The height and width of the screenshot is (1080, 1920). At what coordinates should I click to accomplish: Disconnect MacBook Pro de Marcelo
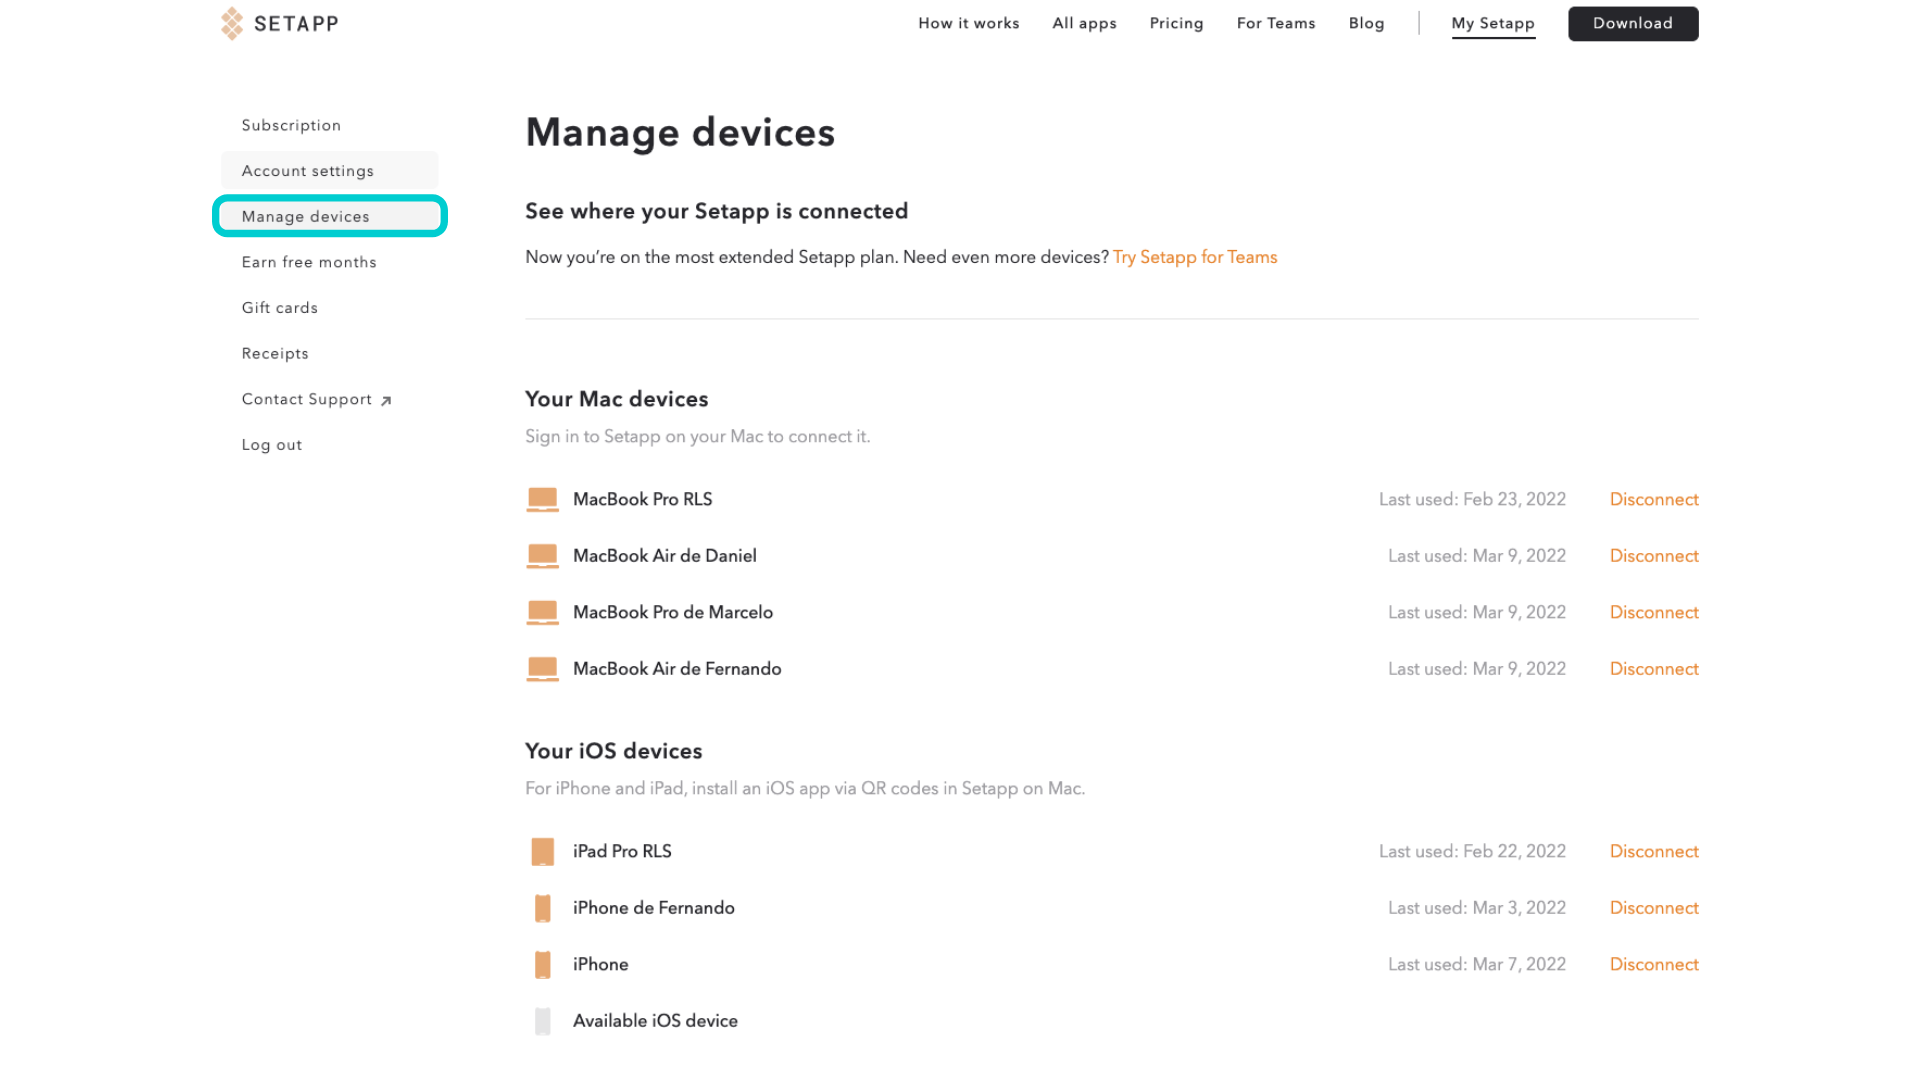[1653, 612]
